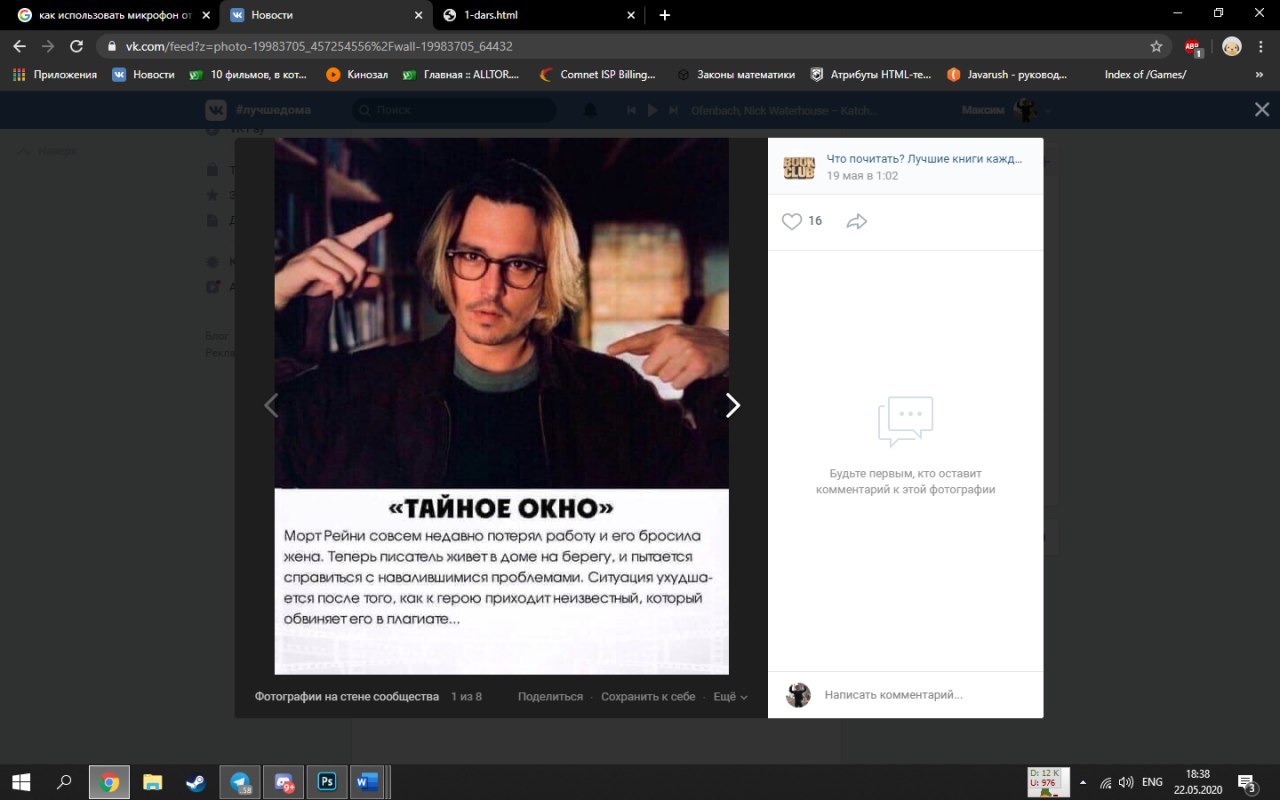Open the 'Что почитать? Лучшие книги' community link
This screenshot has width=1280, height=800.
[925, 159]
